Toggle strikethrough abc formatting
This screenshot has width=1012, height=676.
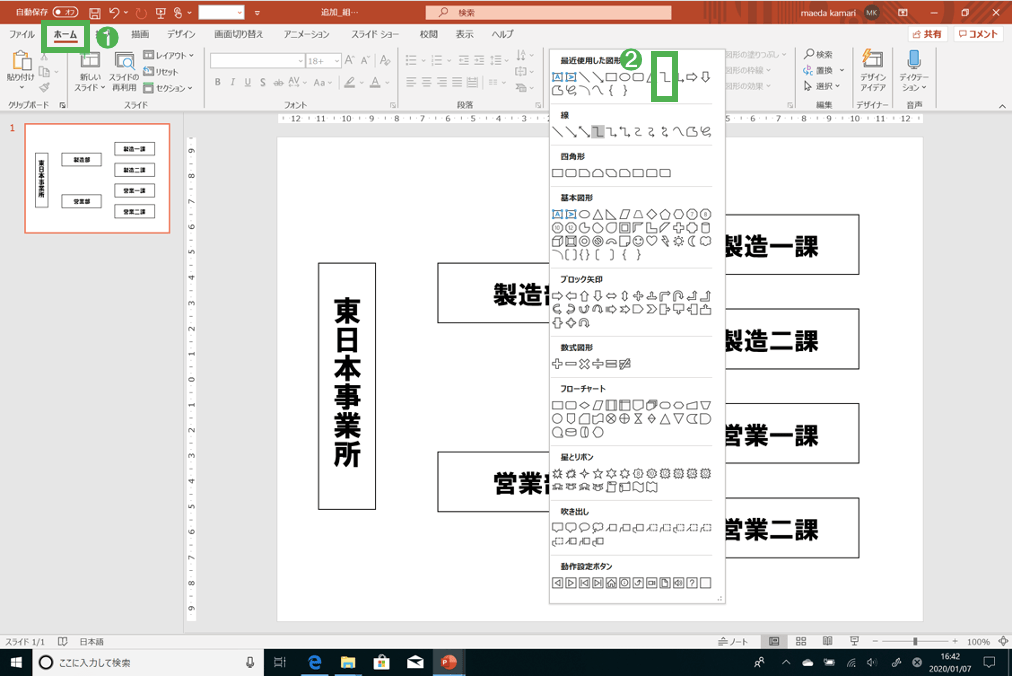click(x=278, y=82)
